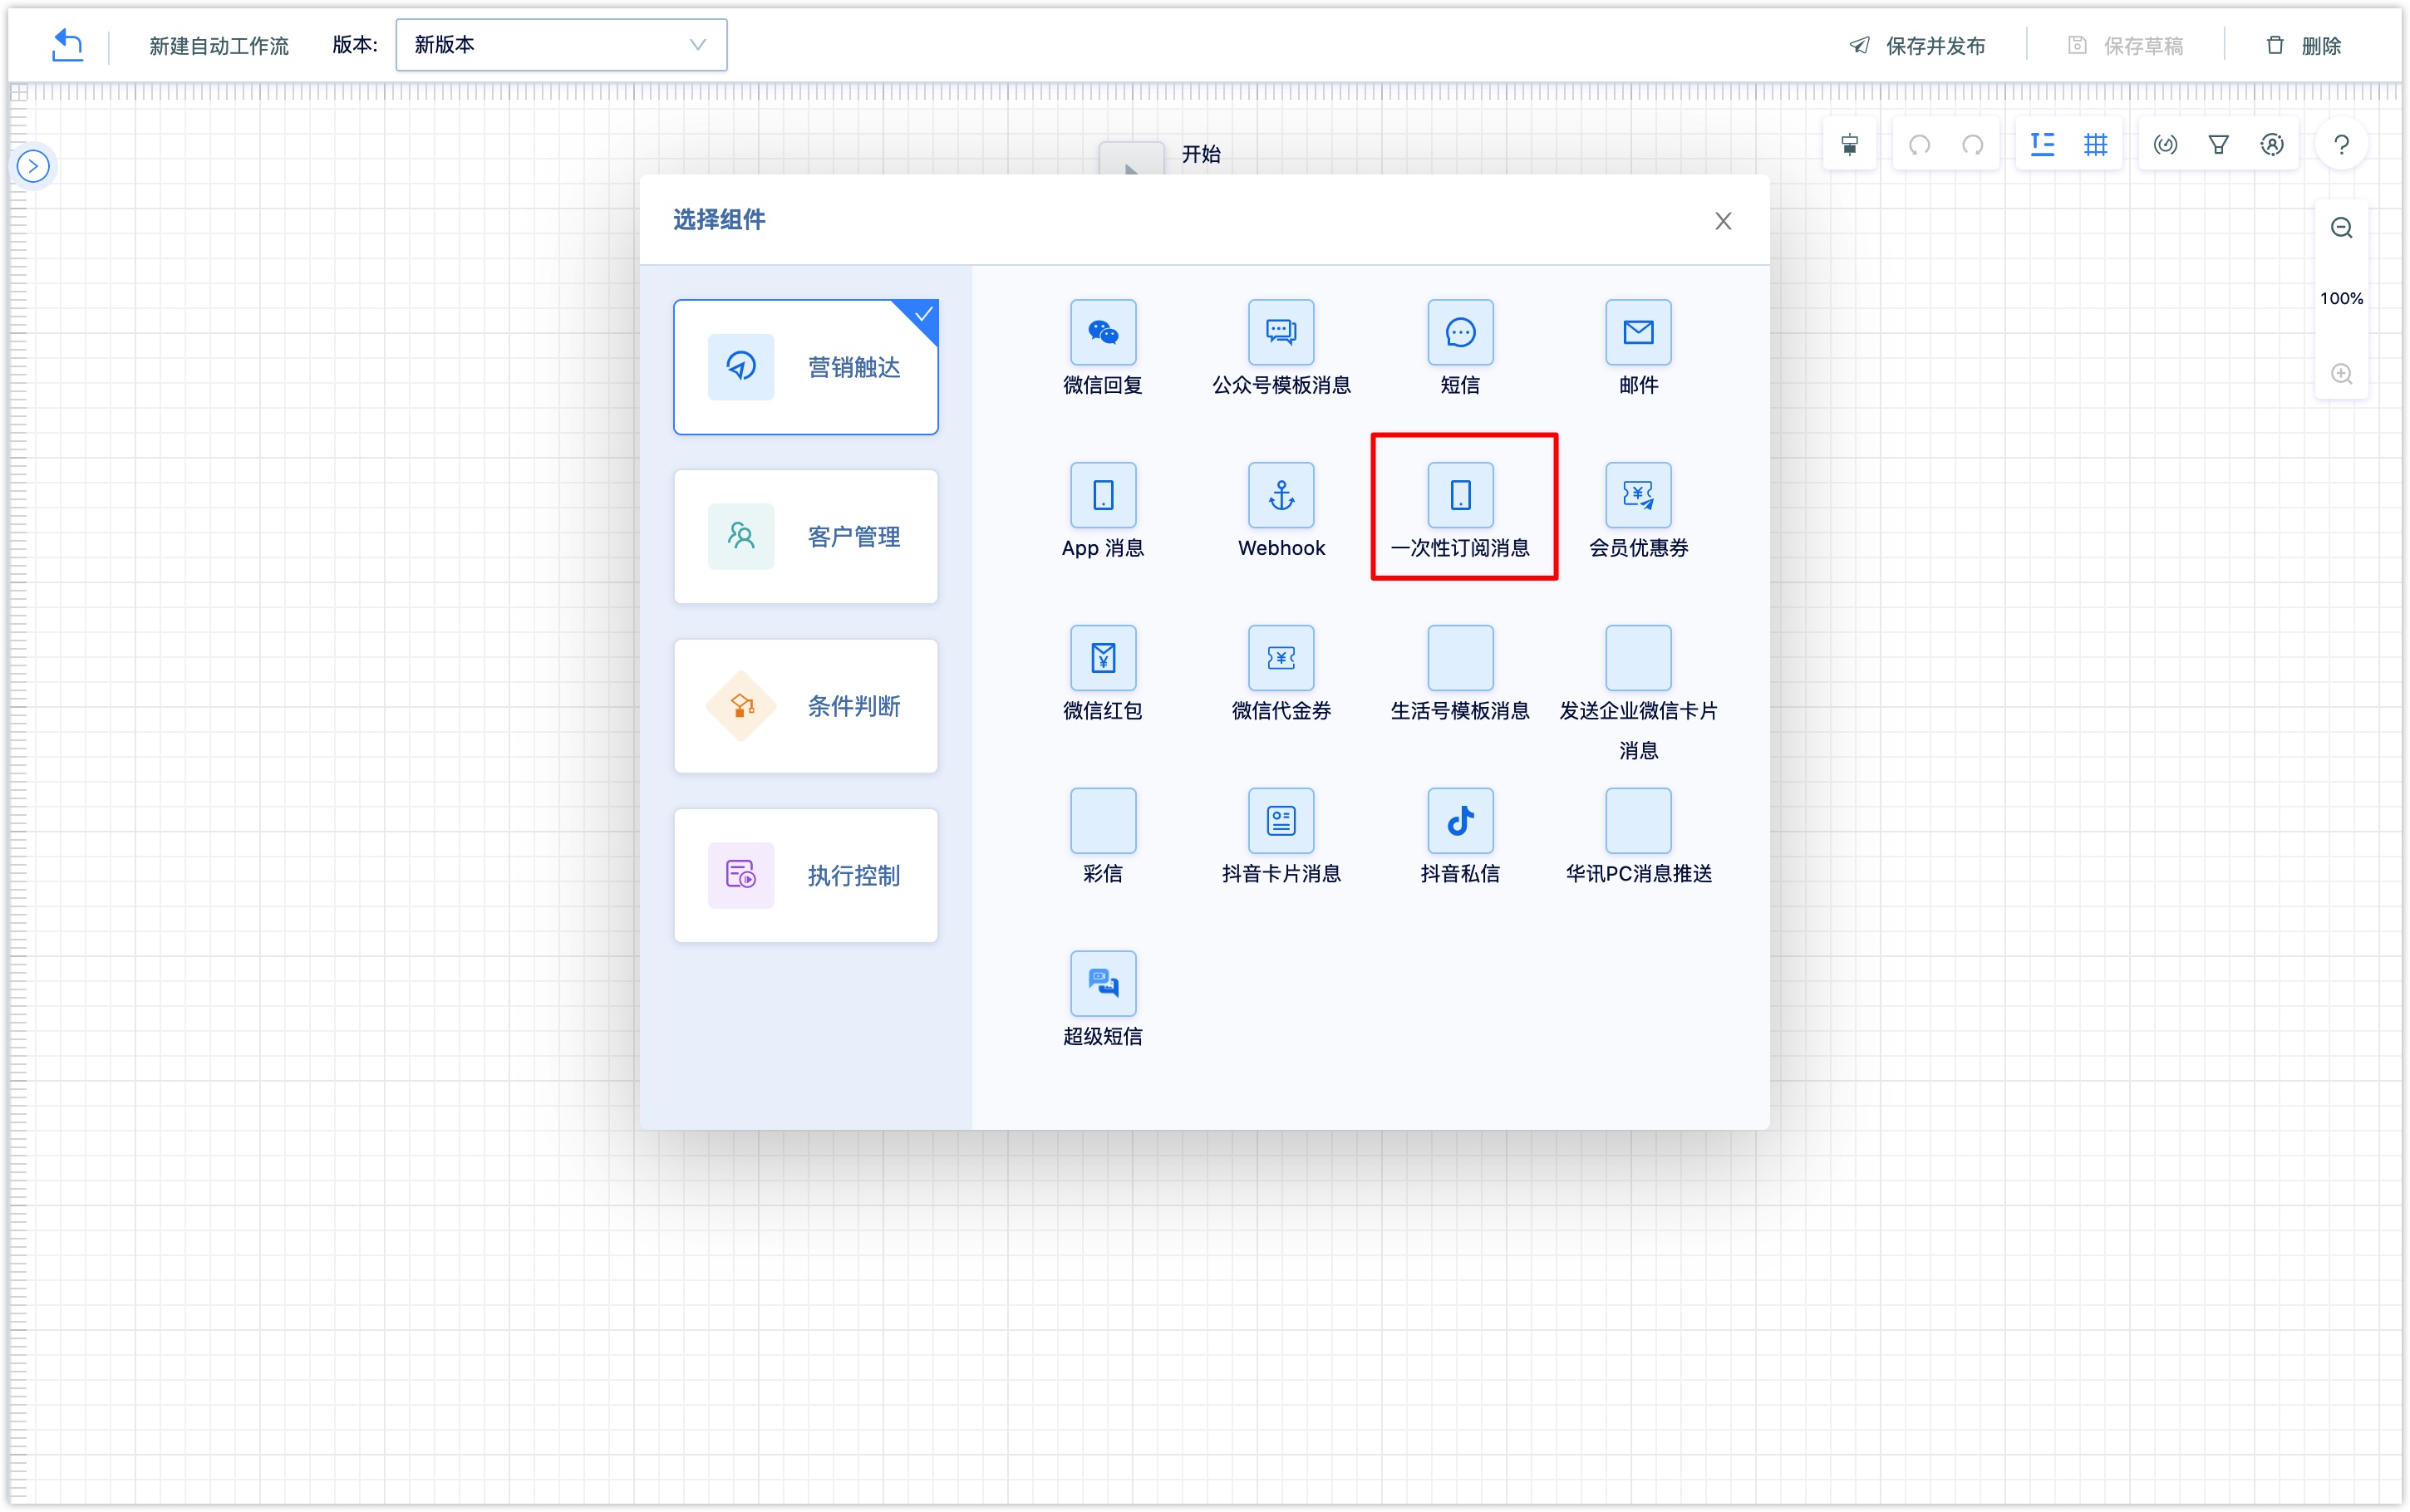Choose the 生活号模板消息 component

pos(1460,674)
